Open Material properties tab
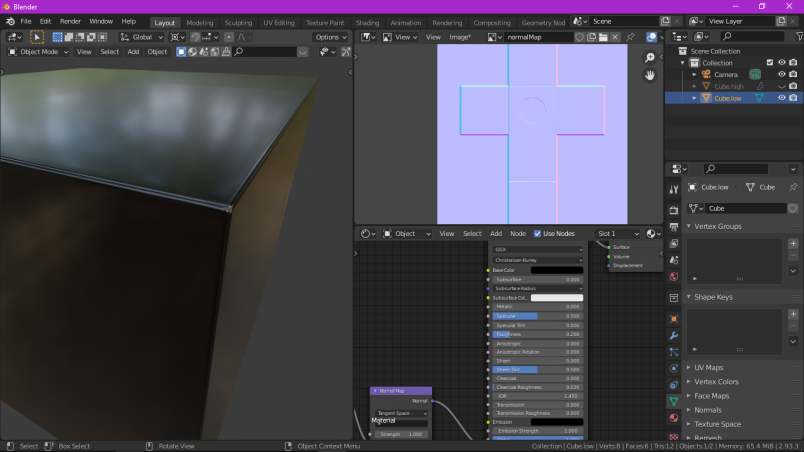The image size is (804, 452). [x=674, y=418]
